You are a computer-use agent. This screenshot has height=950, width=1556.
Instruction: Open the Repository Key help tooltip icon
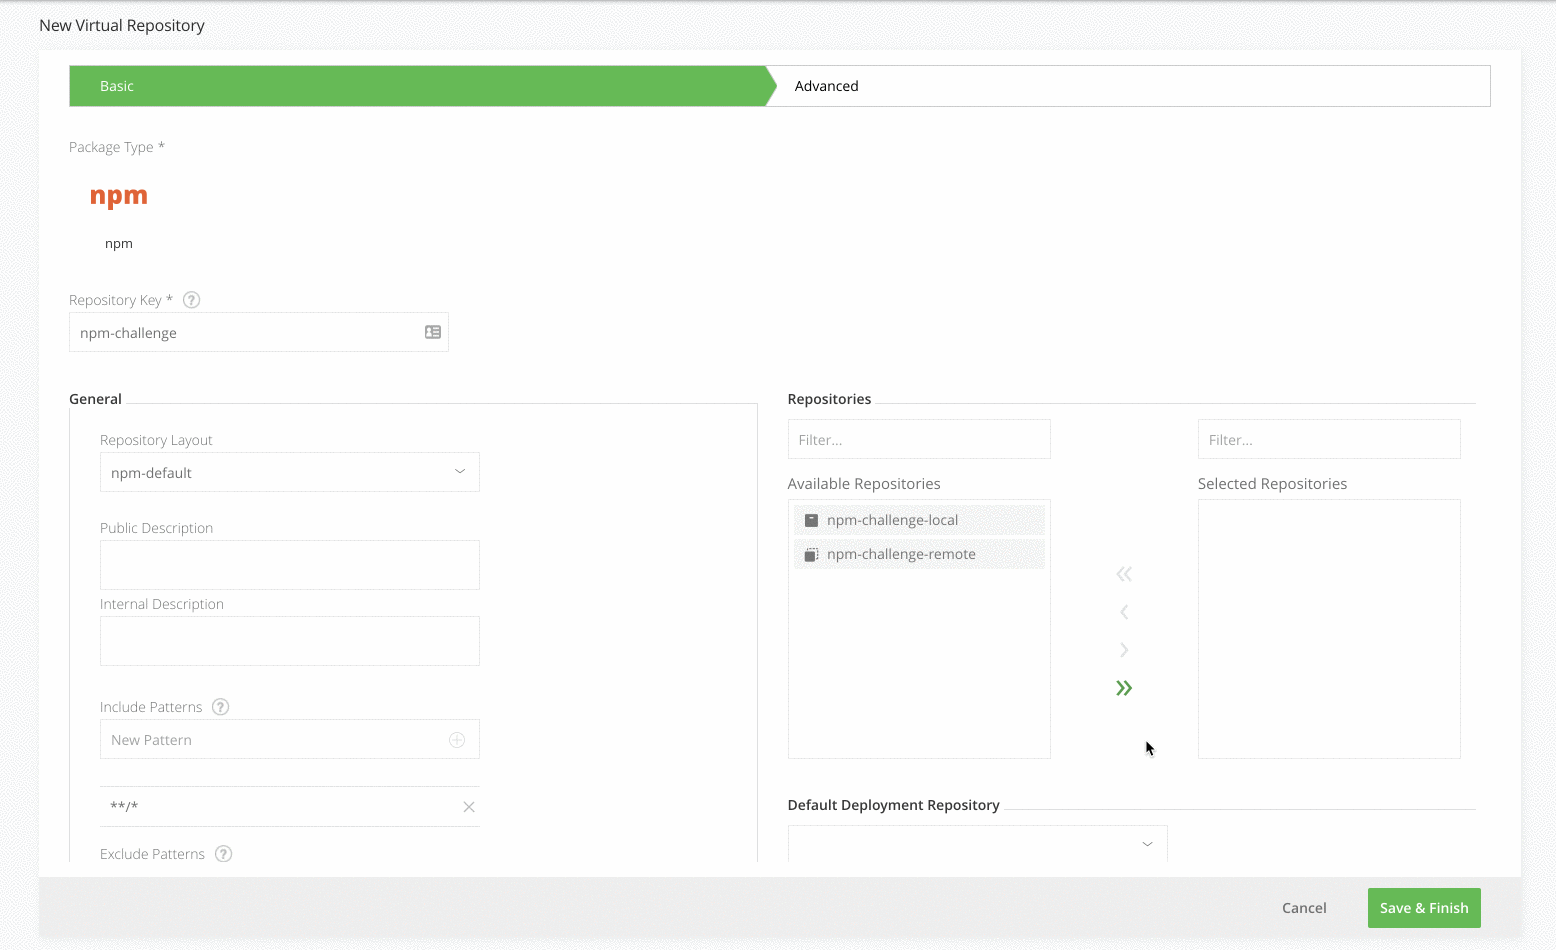192,300
